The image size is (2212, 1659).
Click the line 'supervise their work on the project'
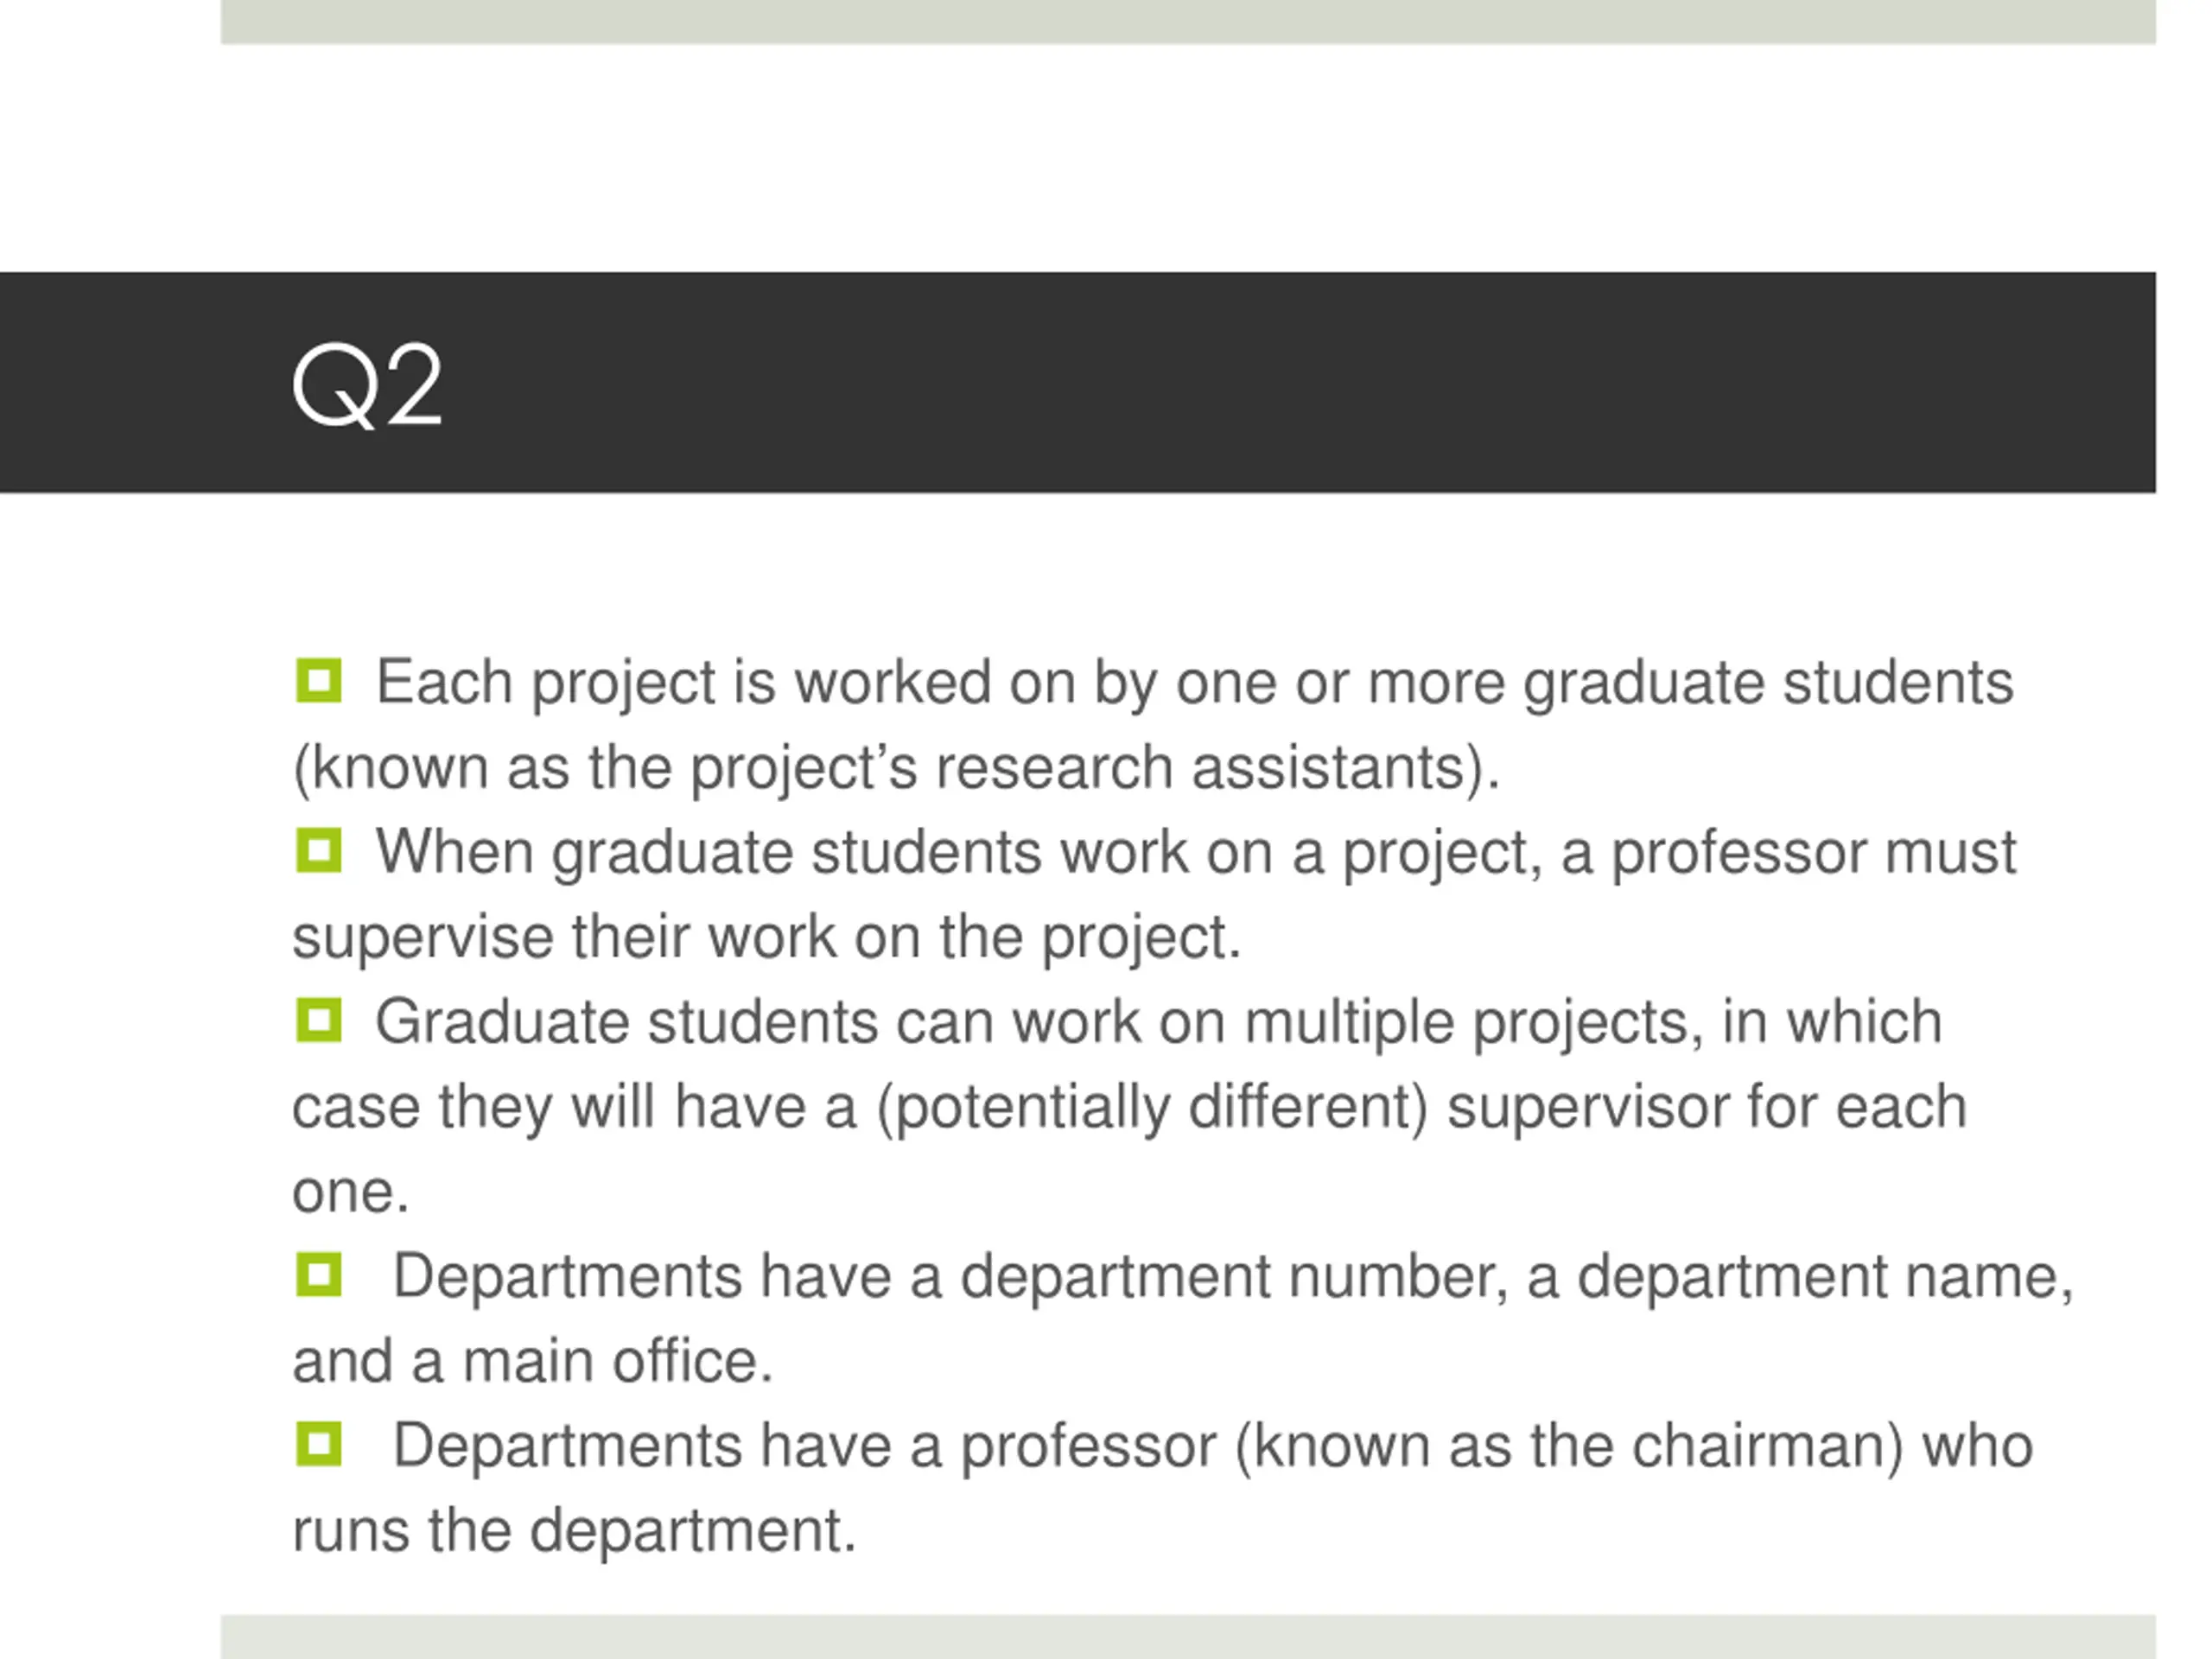tap(766, 938)
